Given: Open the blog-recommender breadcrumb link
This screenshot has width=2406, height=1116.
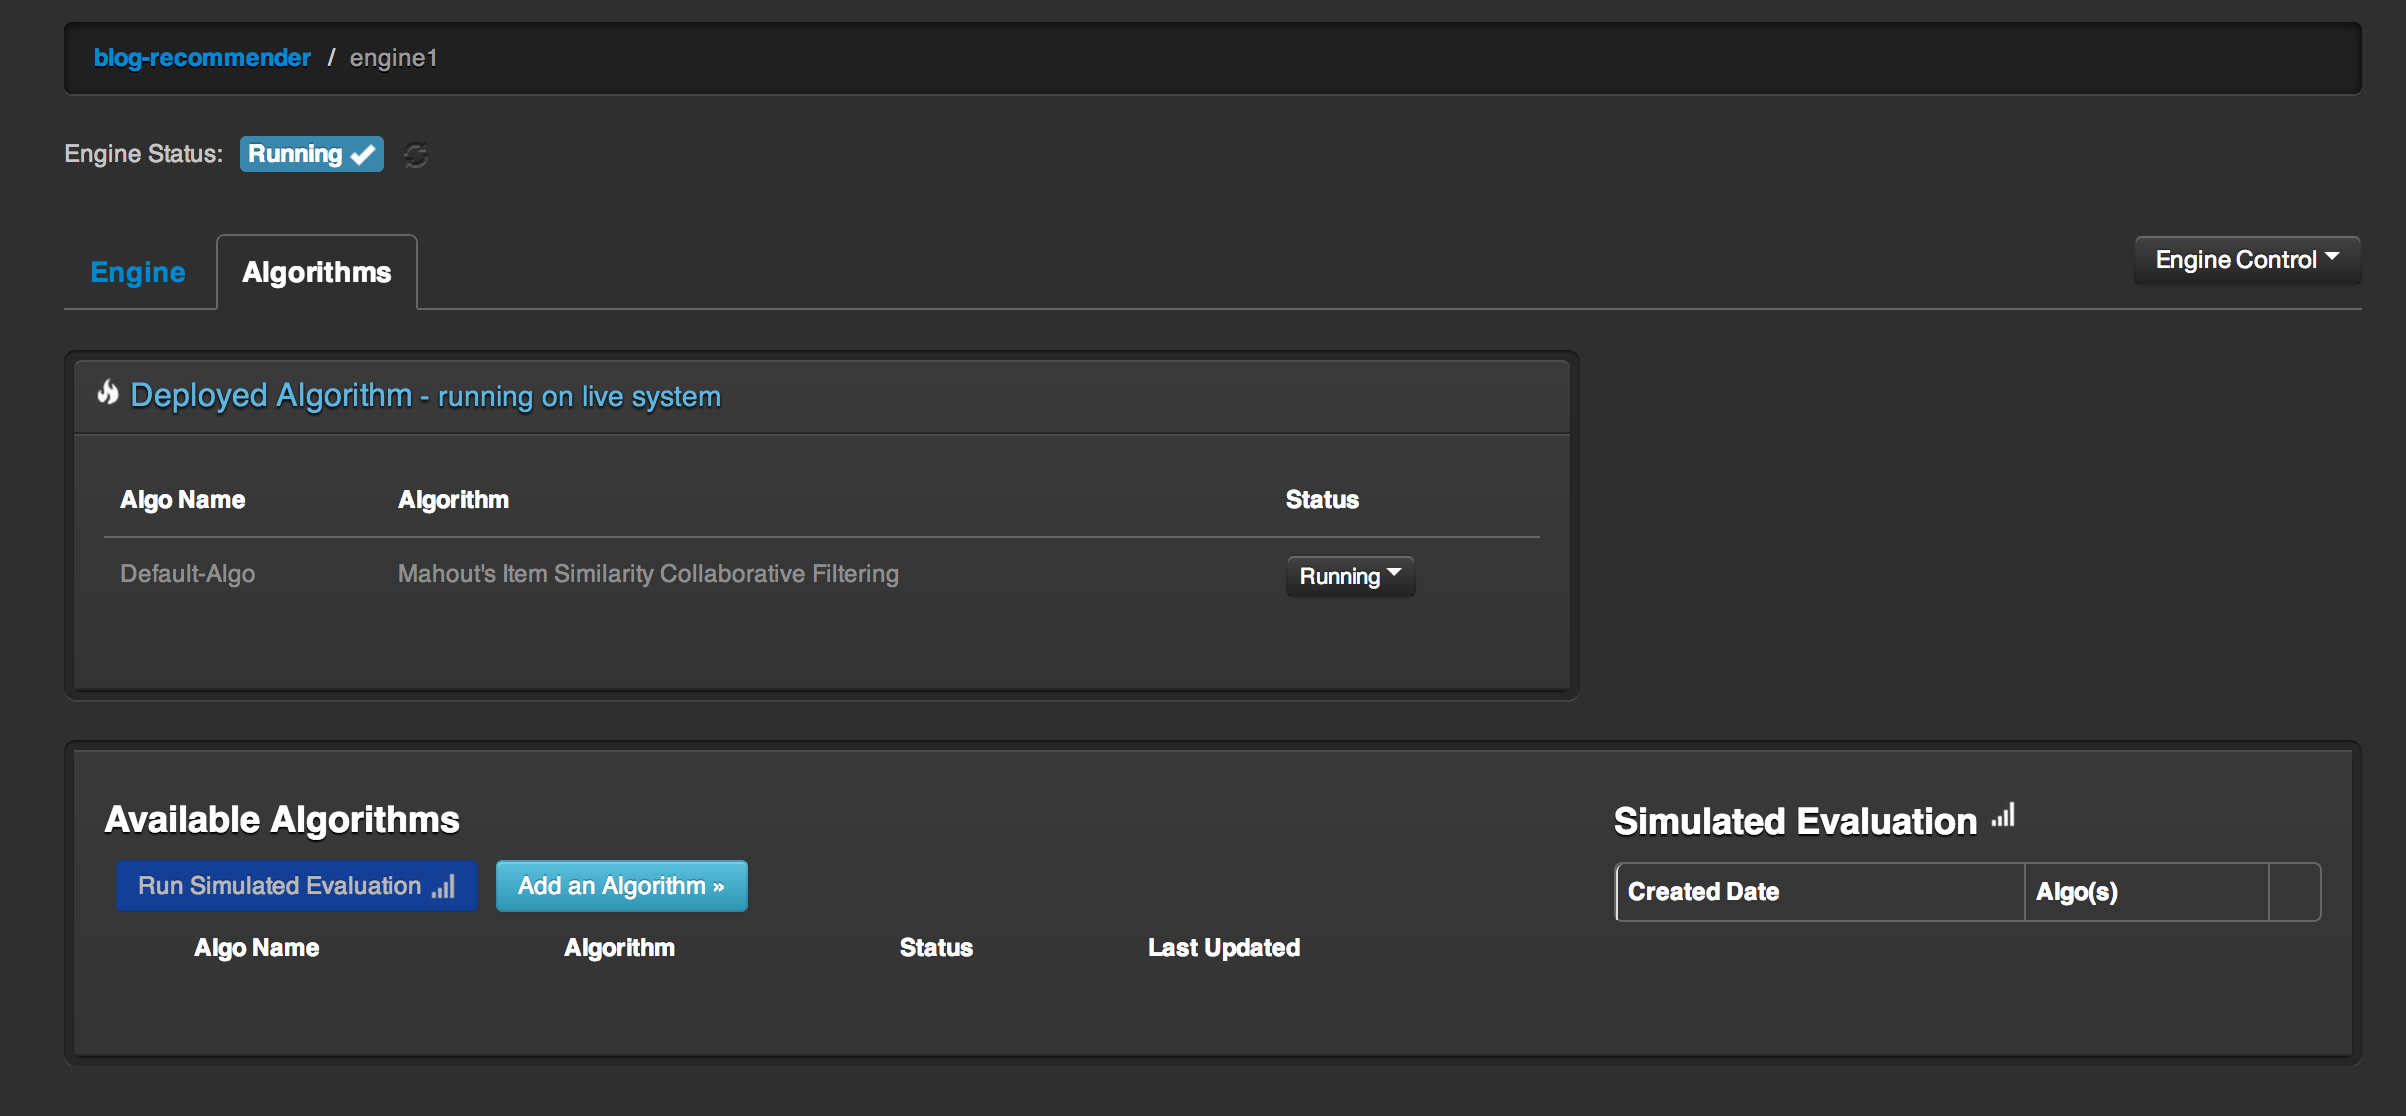Looking at the screenshot, I should point(202,58).
